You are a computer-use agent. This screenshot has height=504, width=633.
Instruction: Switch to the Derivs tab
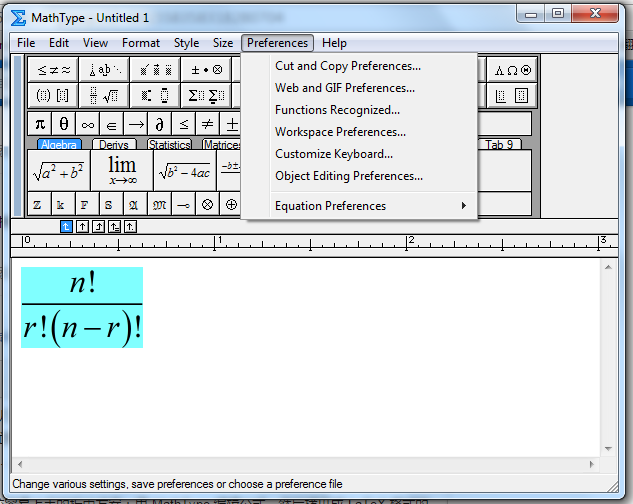(114, 144)
